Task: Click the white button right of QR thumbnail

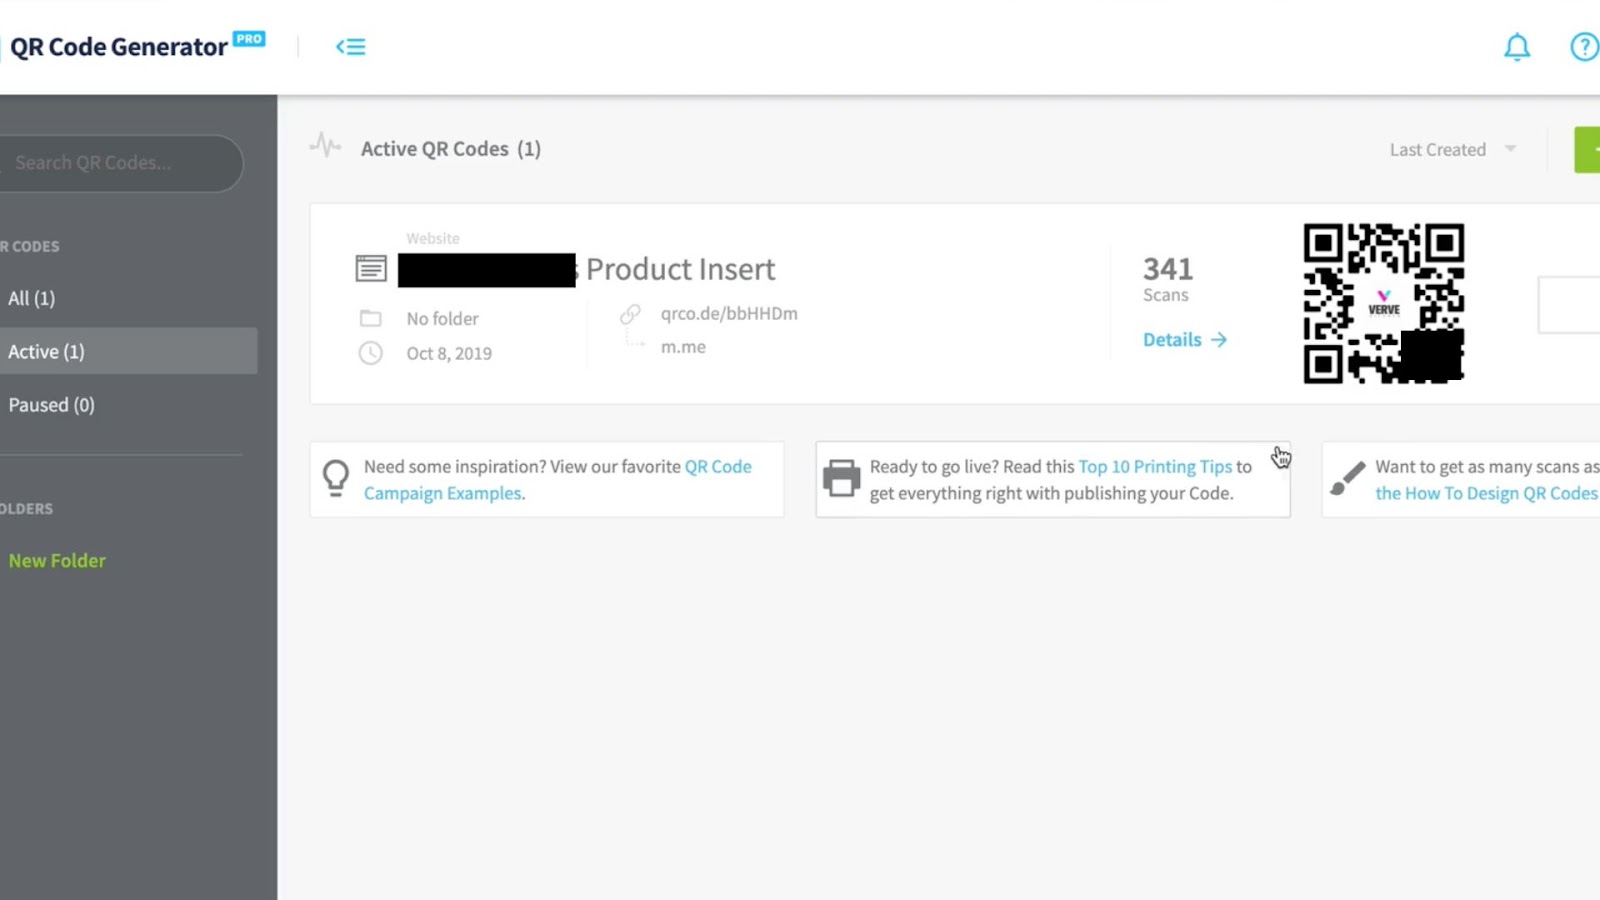Action: click(1569, 305)
